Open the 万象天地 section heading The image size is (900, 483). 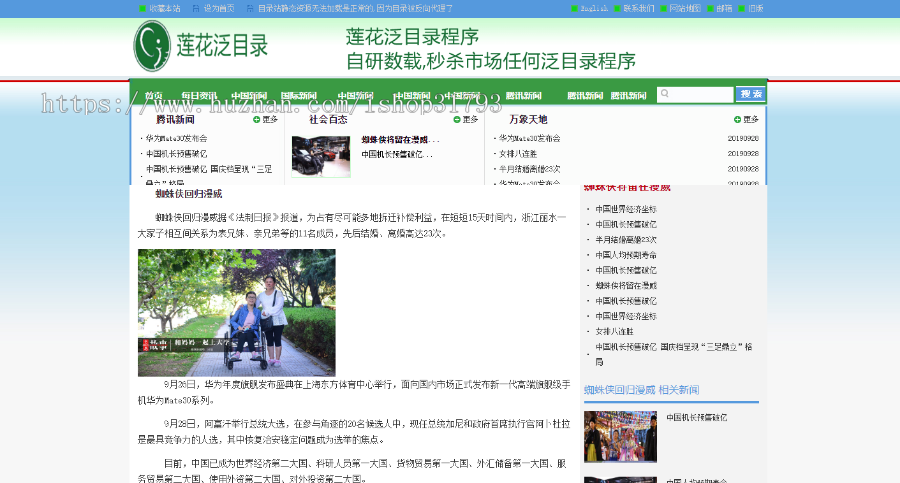pyautogui.click(x=529, y=119)
